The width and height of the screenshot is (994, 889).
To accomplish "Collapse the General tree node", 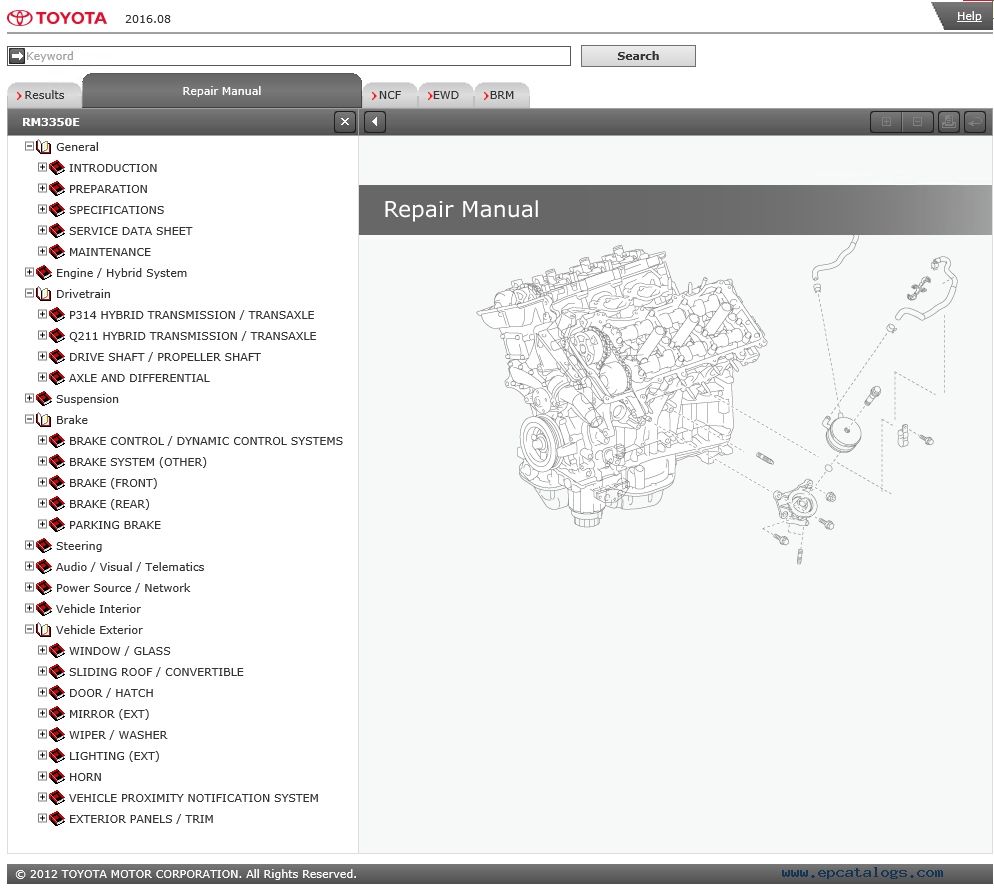I will pyautogui.click(x=29, y=146).
